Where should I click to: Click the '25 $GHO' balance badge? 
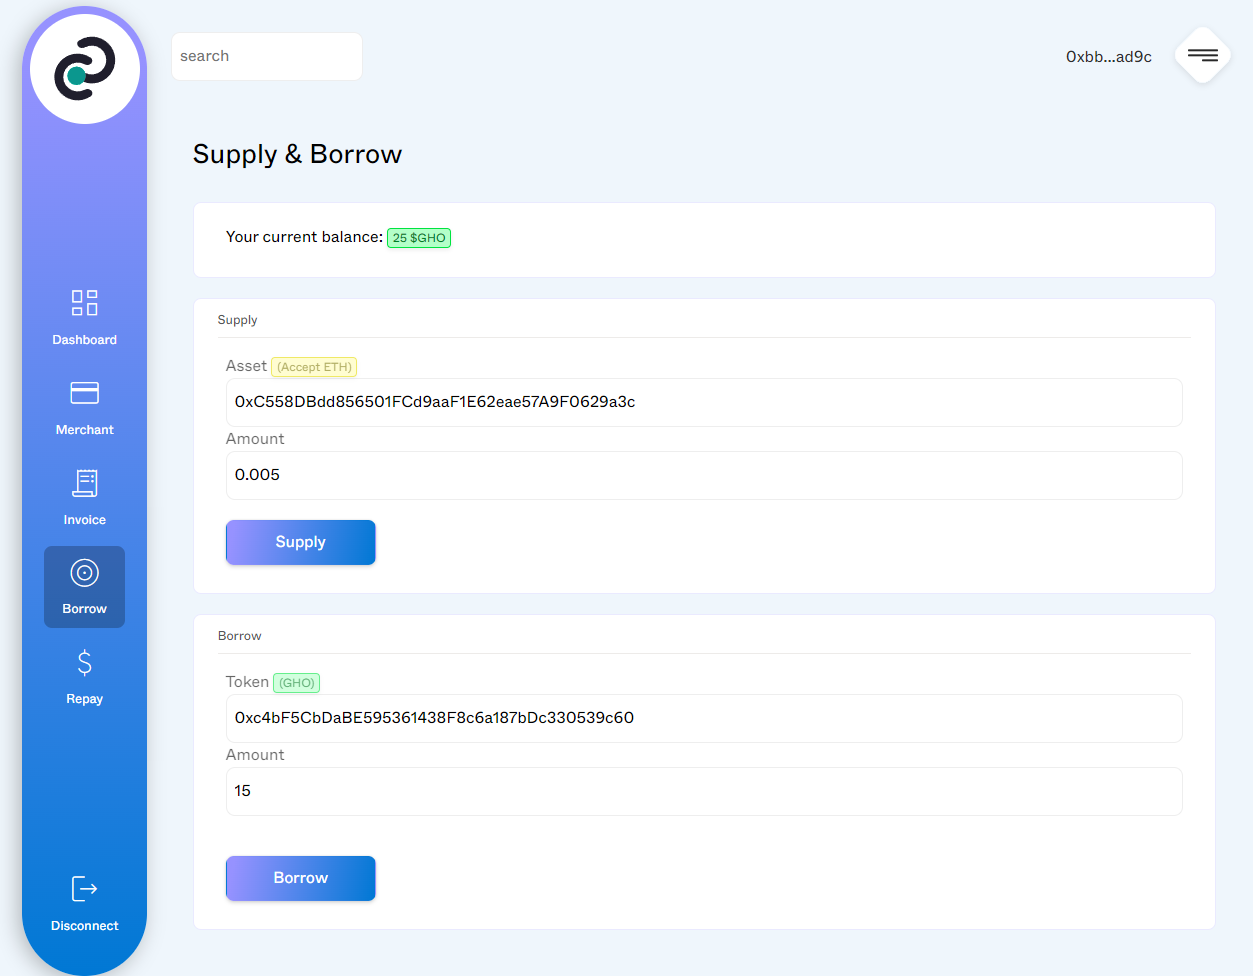tap(418, 237)
